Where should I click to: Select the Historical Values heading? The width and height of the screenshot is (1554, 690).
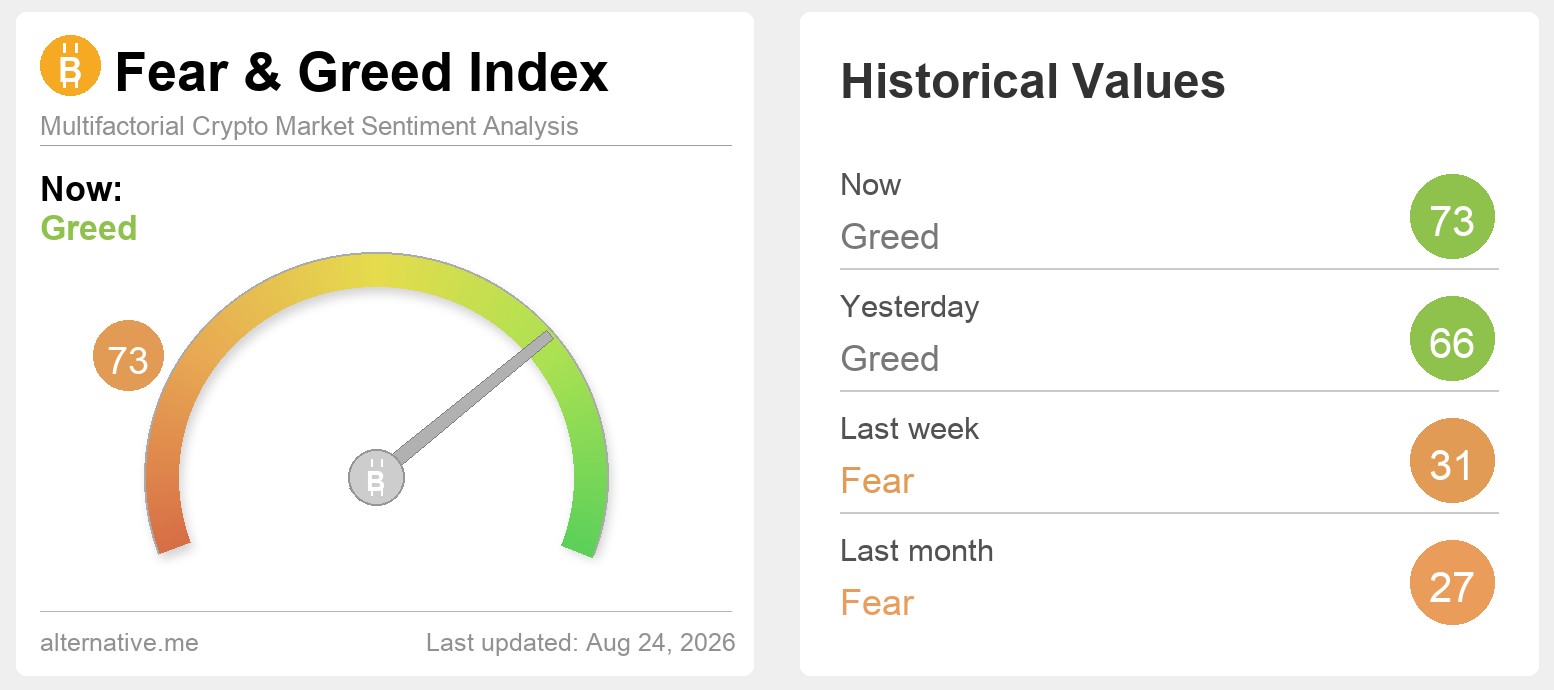click(1032, 81)
